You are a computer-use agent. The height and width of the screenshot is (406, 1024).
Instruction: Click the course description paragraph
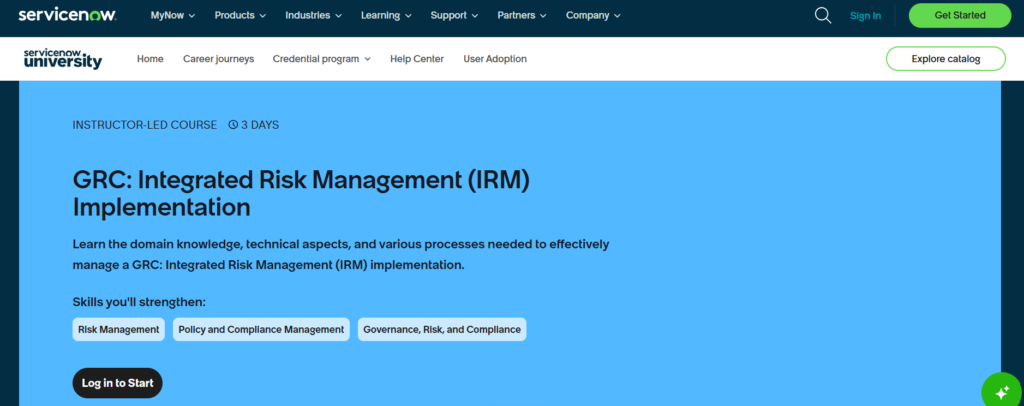click(341, 255)
